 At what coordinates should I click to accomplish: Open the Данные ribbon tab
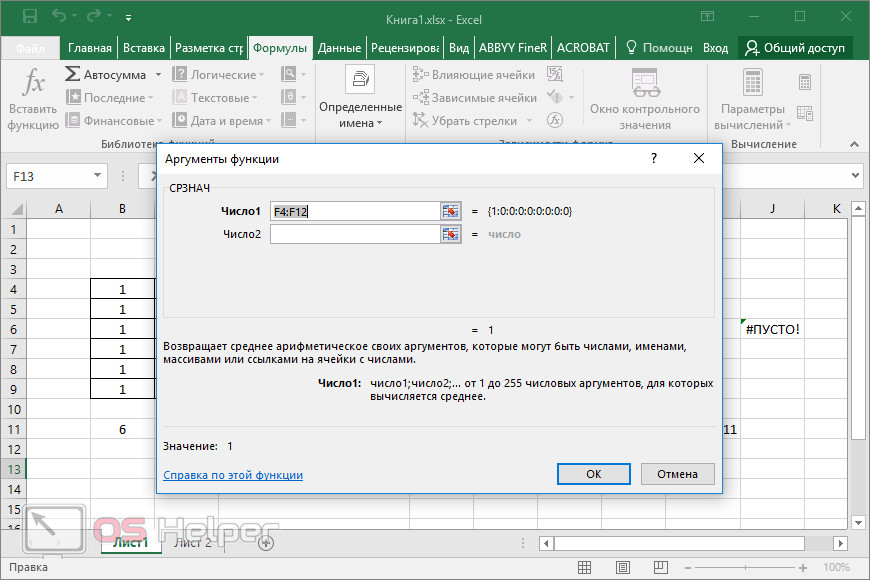coord(339,47)
